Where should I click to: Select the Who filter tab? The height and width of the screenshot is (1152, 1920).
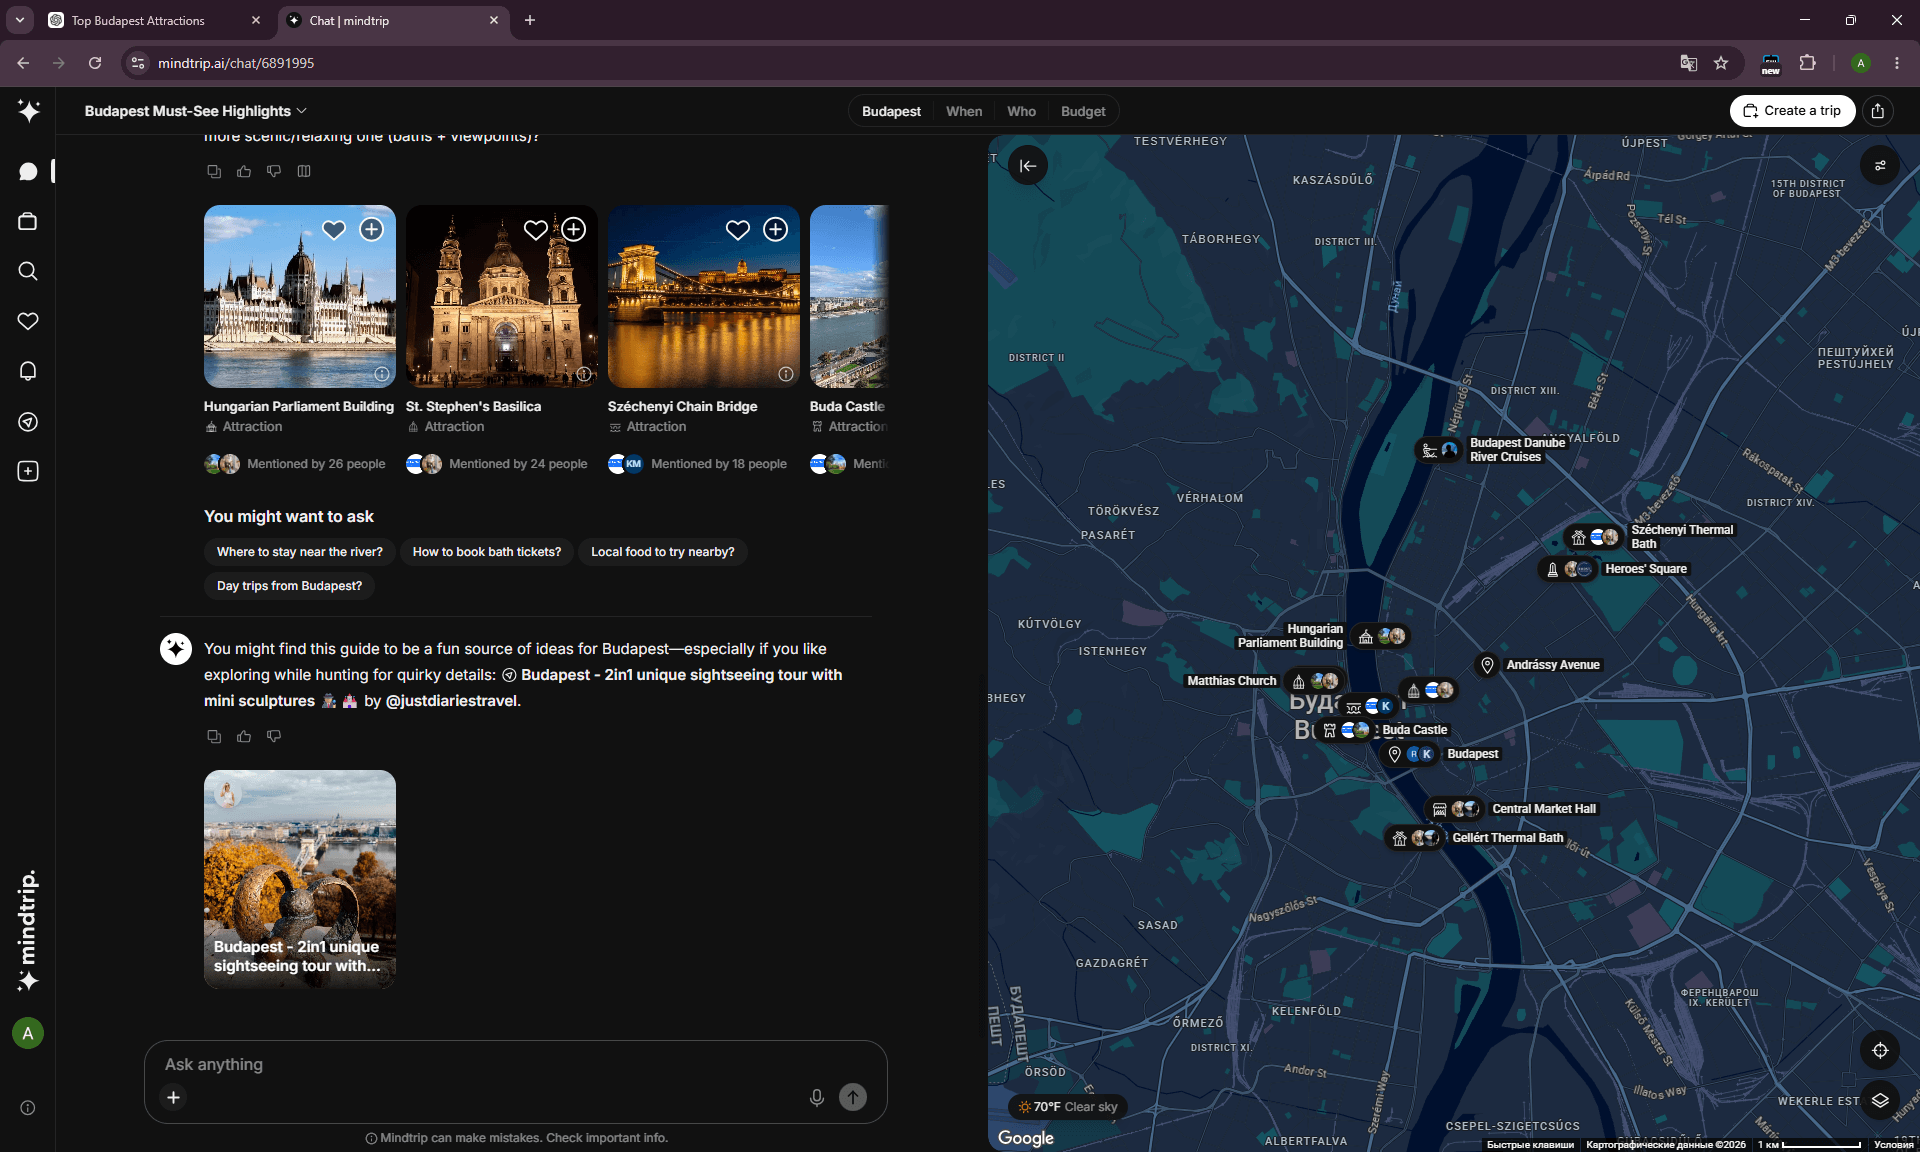1021,111
